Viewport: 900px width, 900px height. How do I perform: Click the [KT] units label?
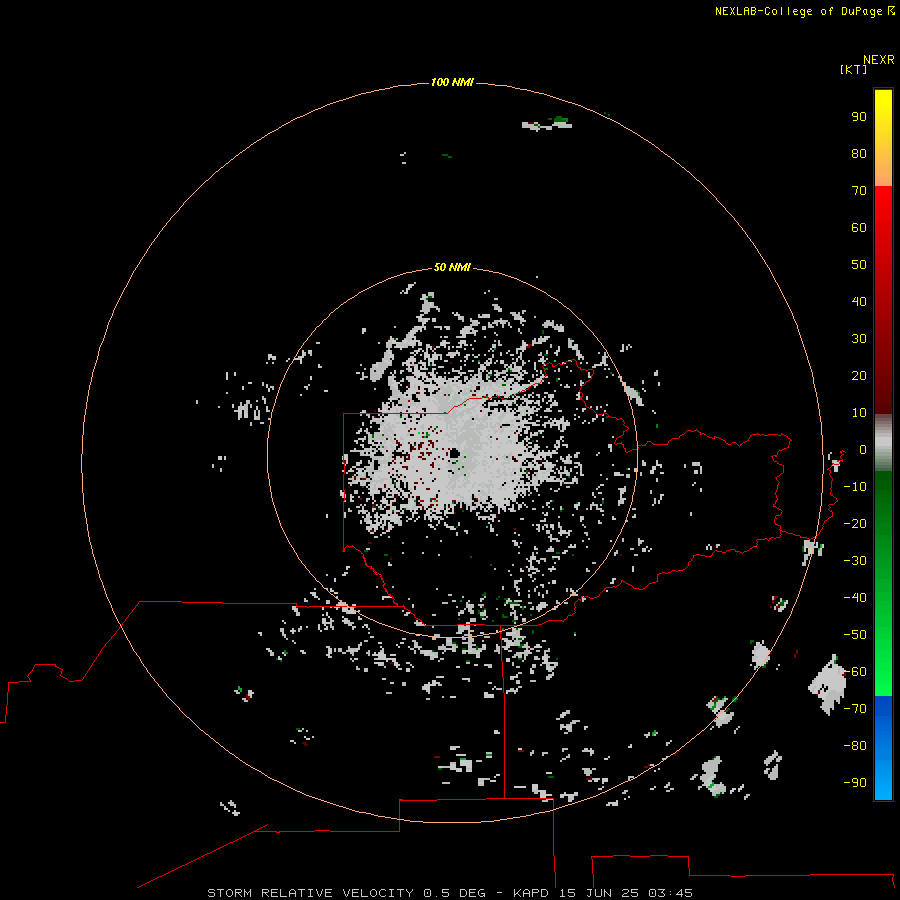coord(853,69)
